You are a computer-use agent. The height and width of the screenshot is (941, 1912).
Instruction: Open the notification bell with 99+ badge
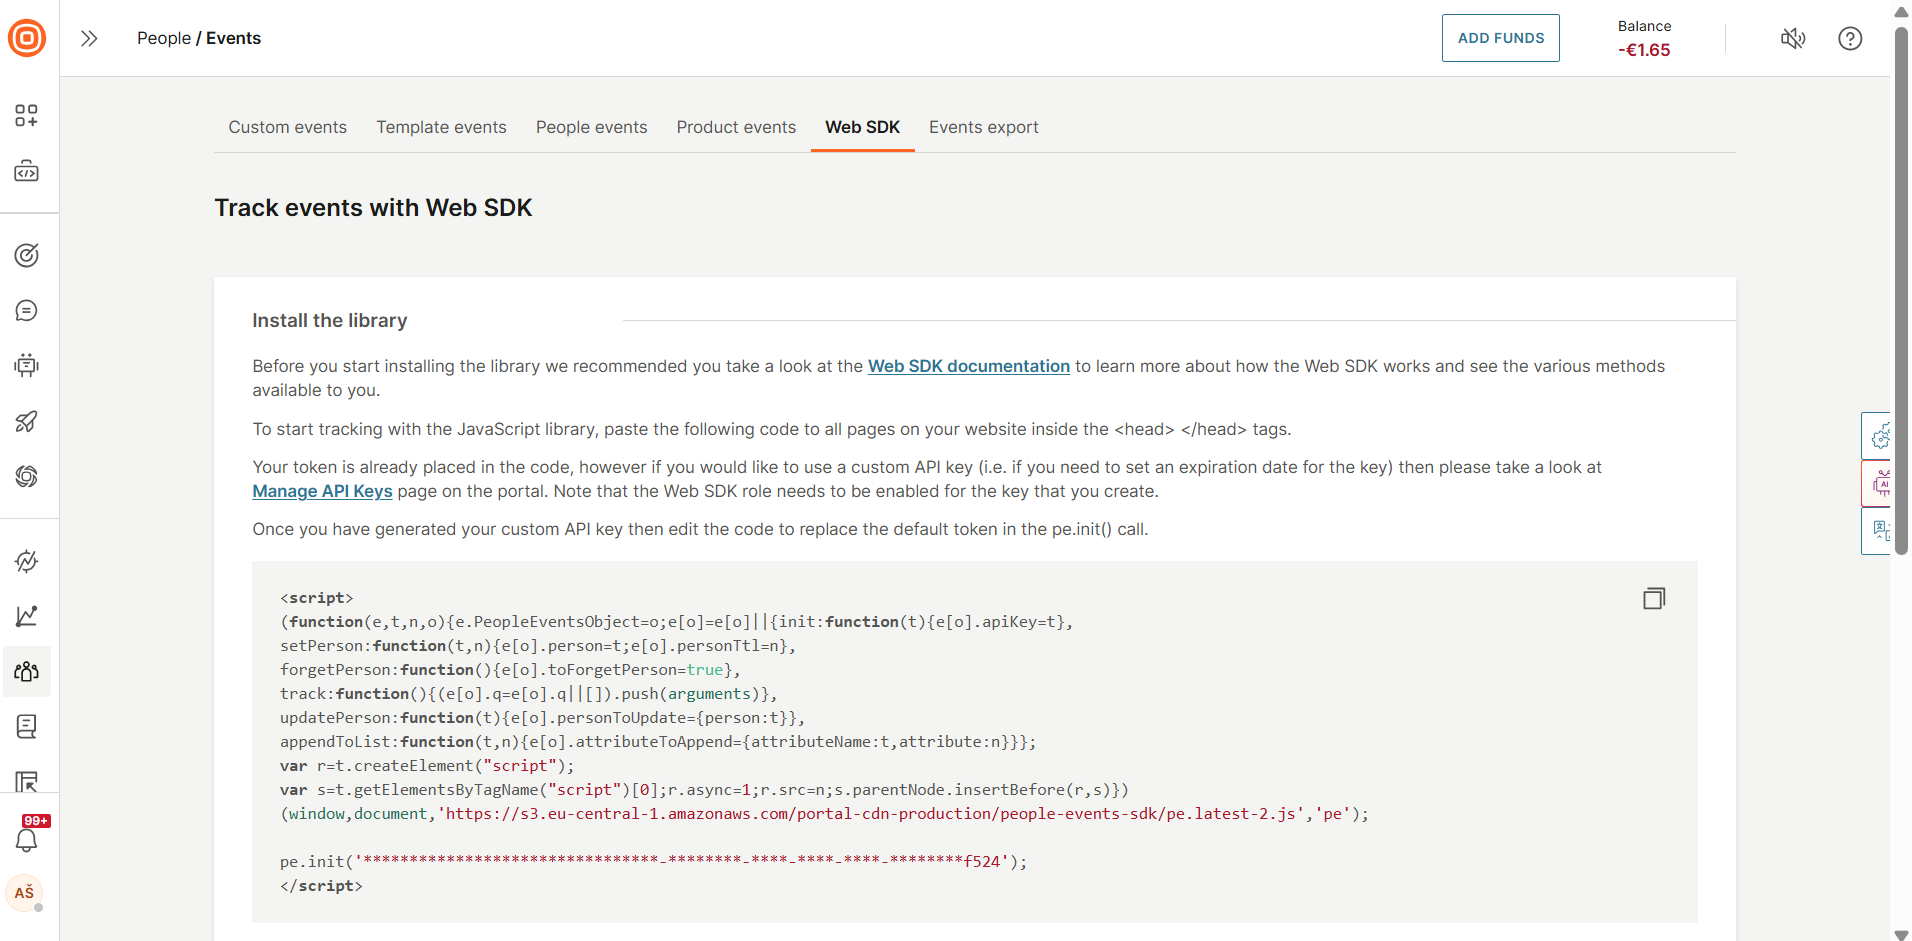(x=27, y=838)
